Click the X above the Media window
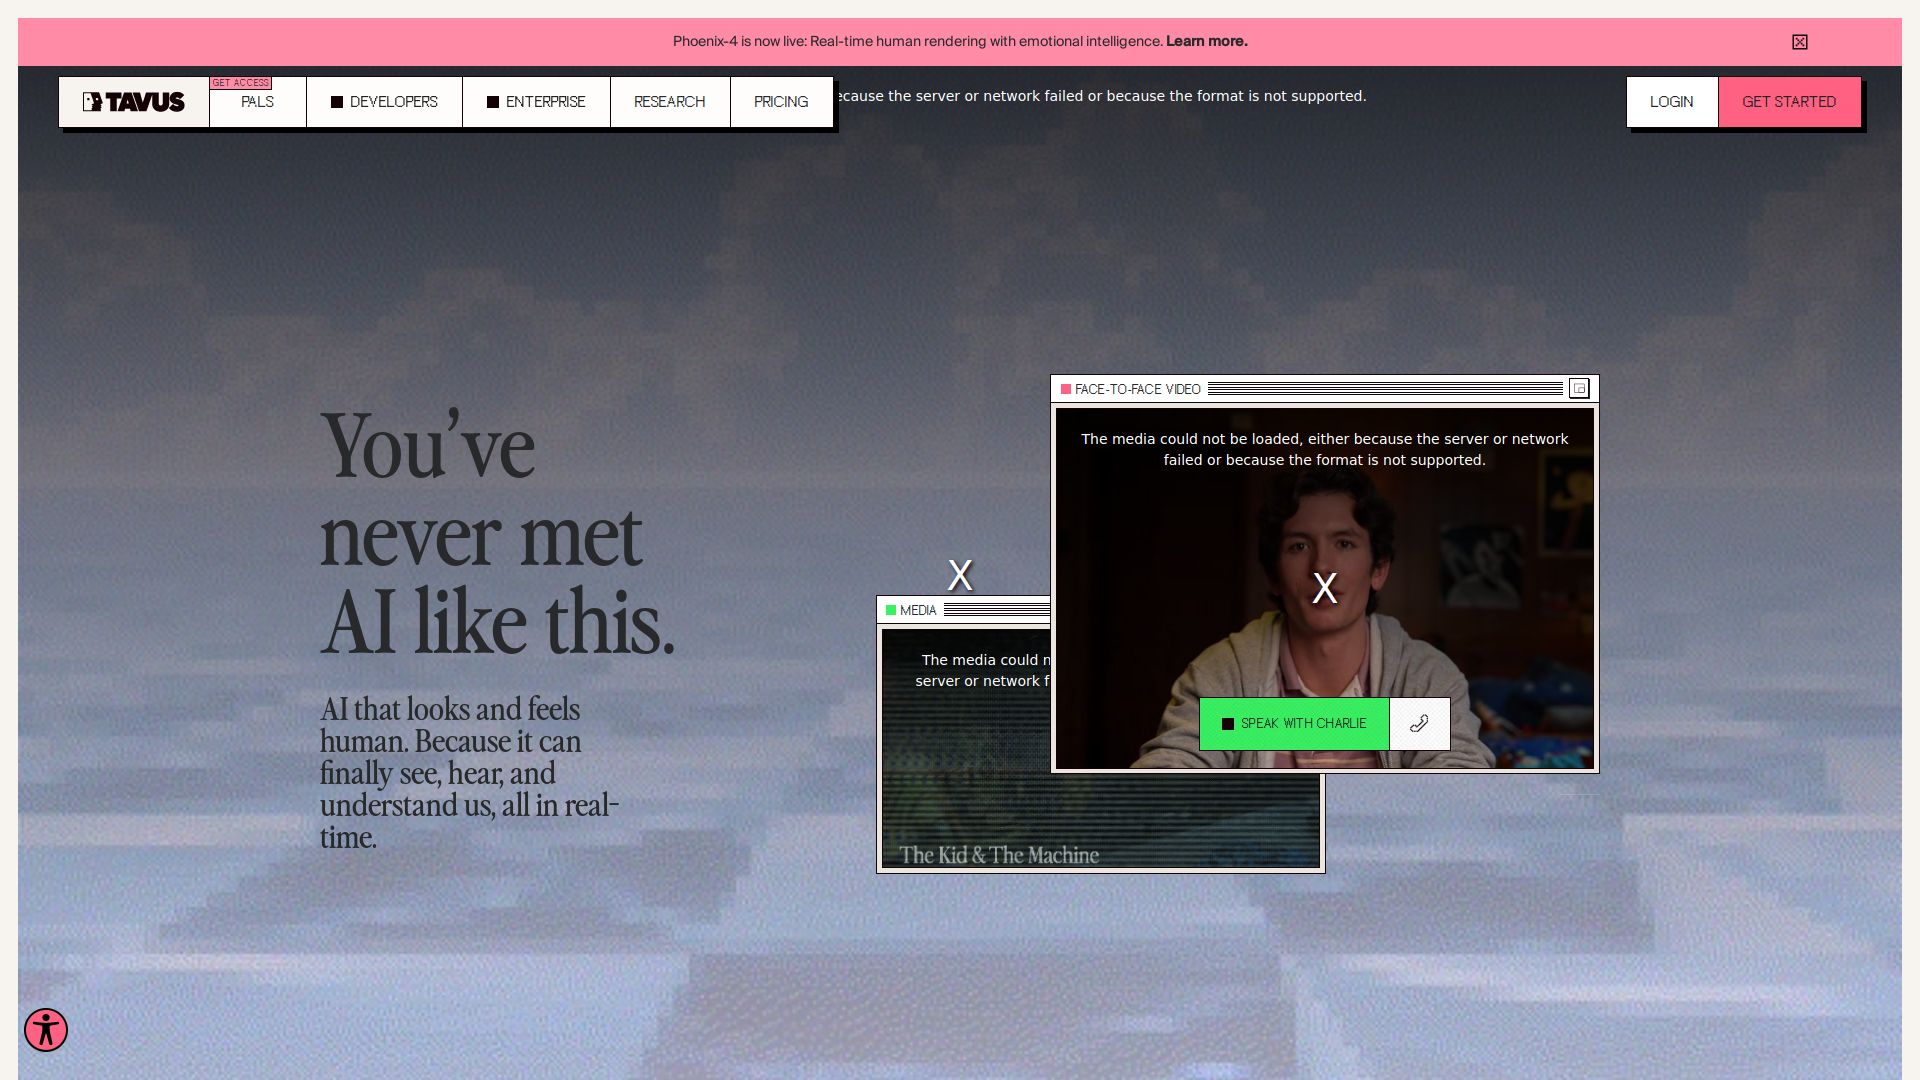Image resolution: width=1920 pixels, height=1080 pixels. (959, 575)
